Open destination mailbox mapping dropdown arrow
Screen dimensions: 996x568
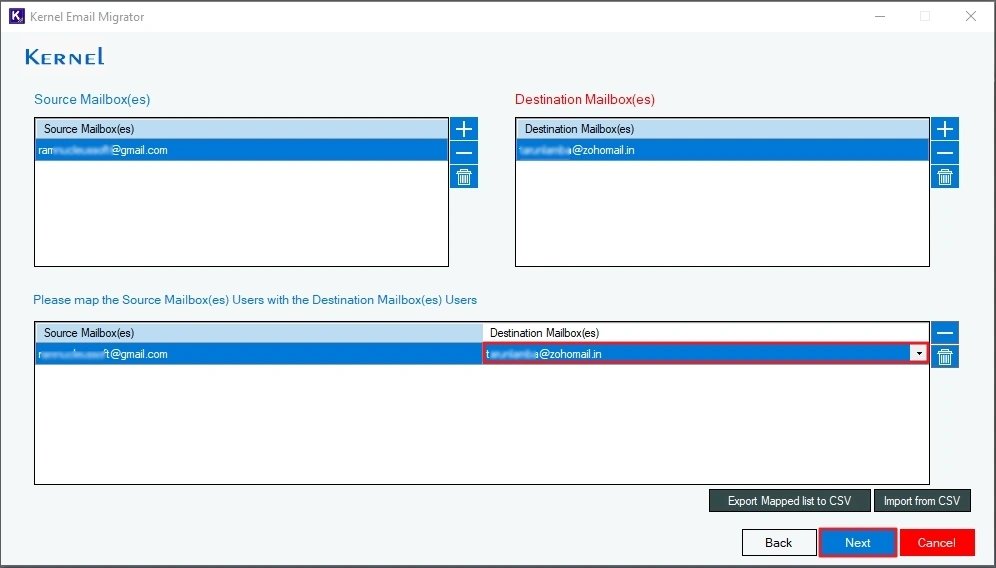point(917,354)
